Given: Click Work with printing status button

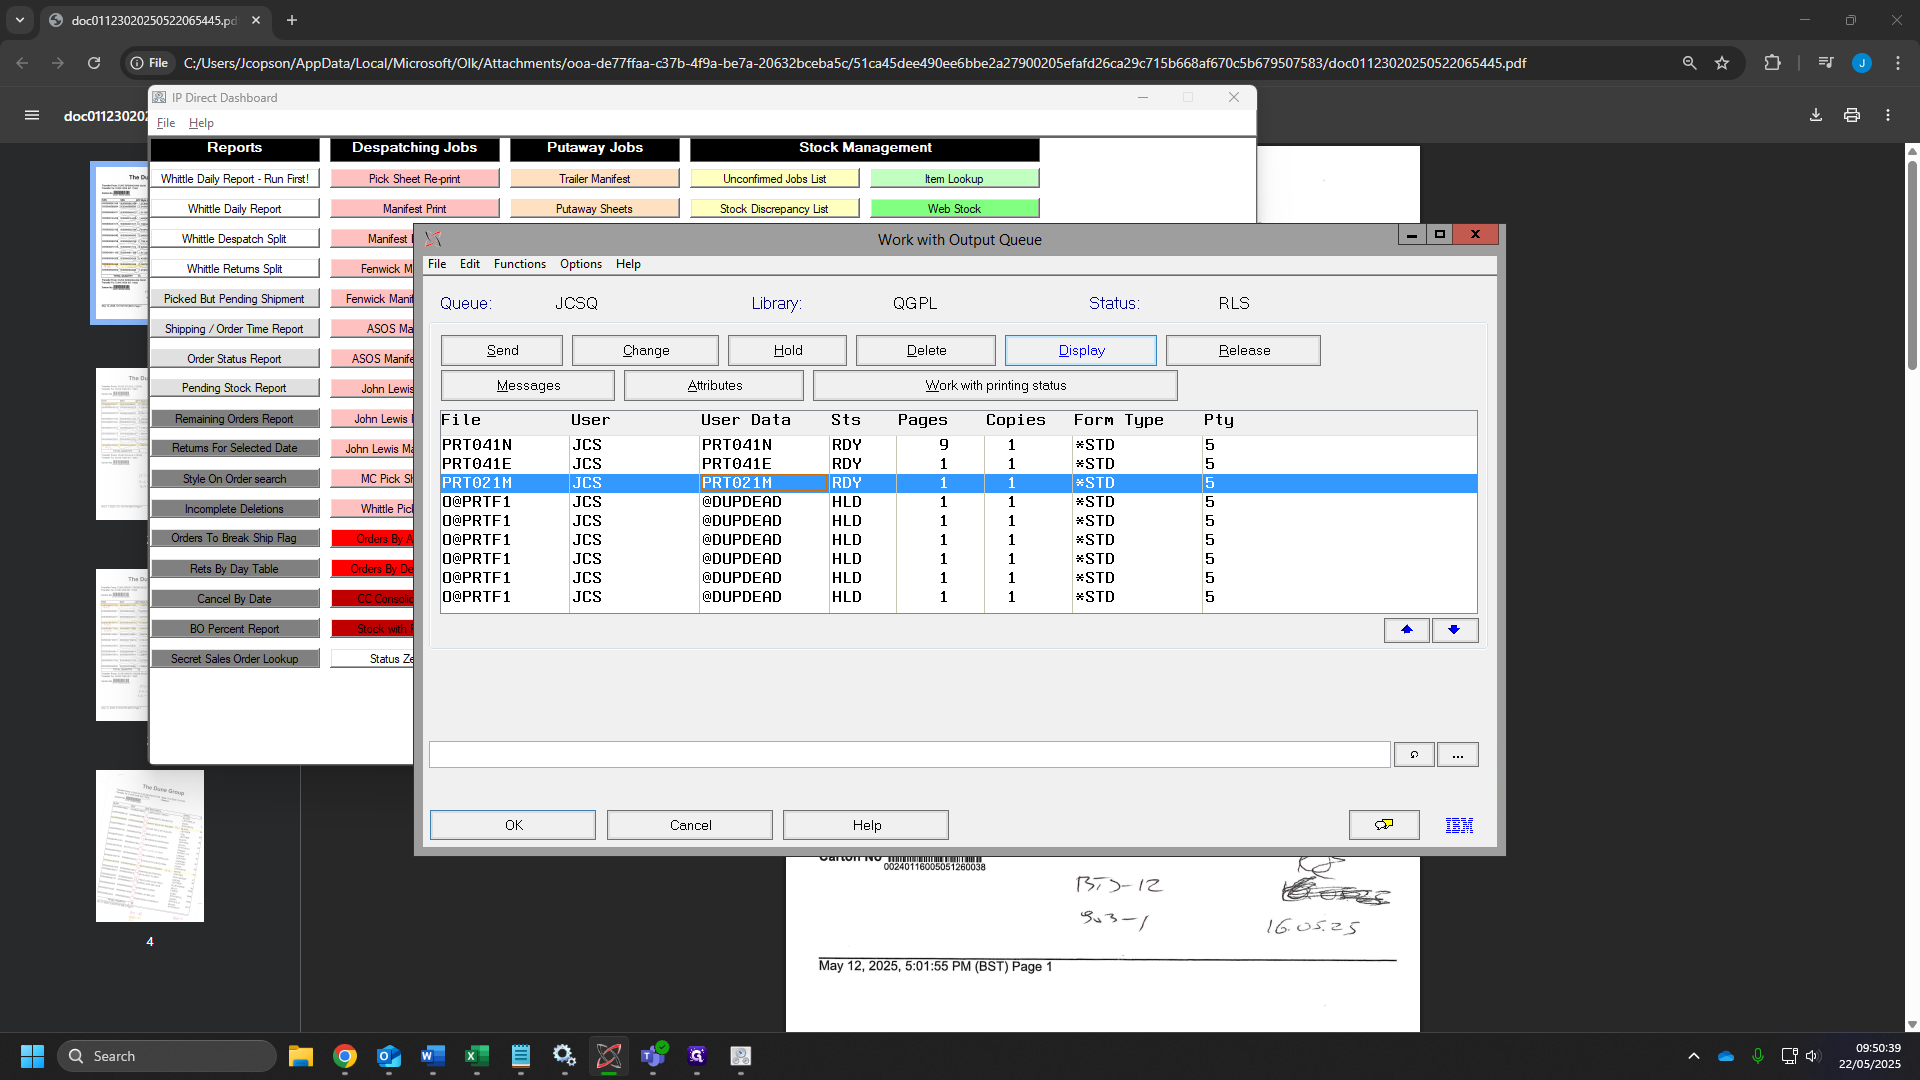Looking at the screenshot, I should pos(995,385).
